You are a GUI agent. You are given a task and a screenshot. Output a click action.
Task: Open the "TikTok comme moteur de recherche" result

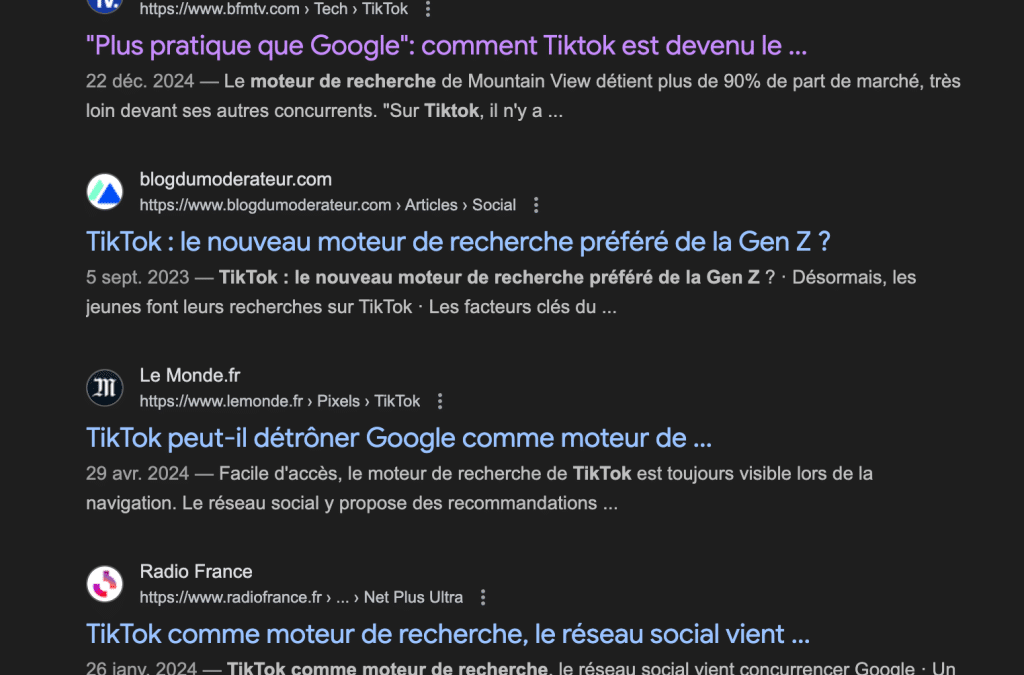click(447, 634)
